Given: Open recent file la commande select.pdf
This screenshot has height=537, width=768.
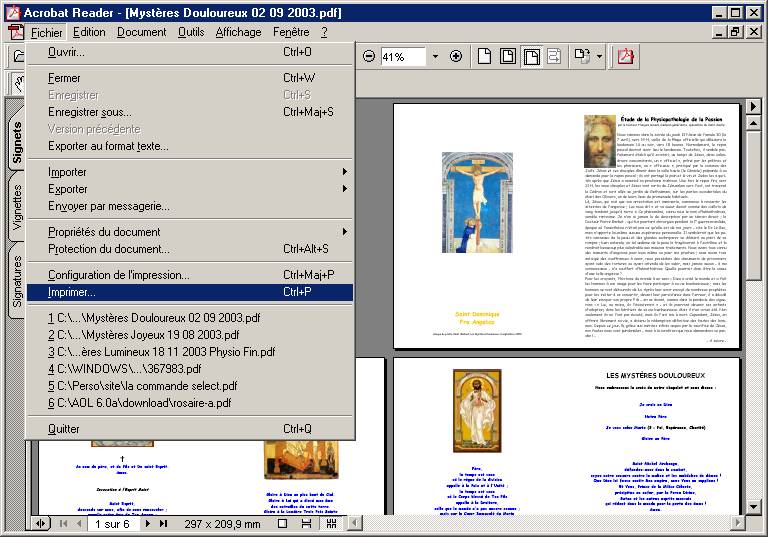Looking at the screenshot, I should 190,386.
